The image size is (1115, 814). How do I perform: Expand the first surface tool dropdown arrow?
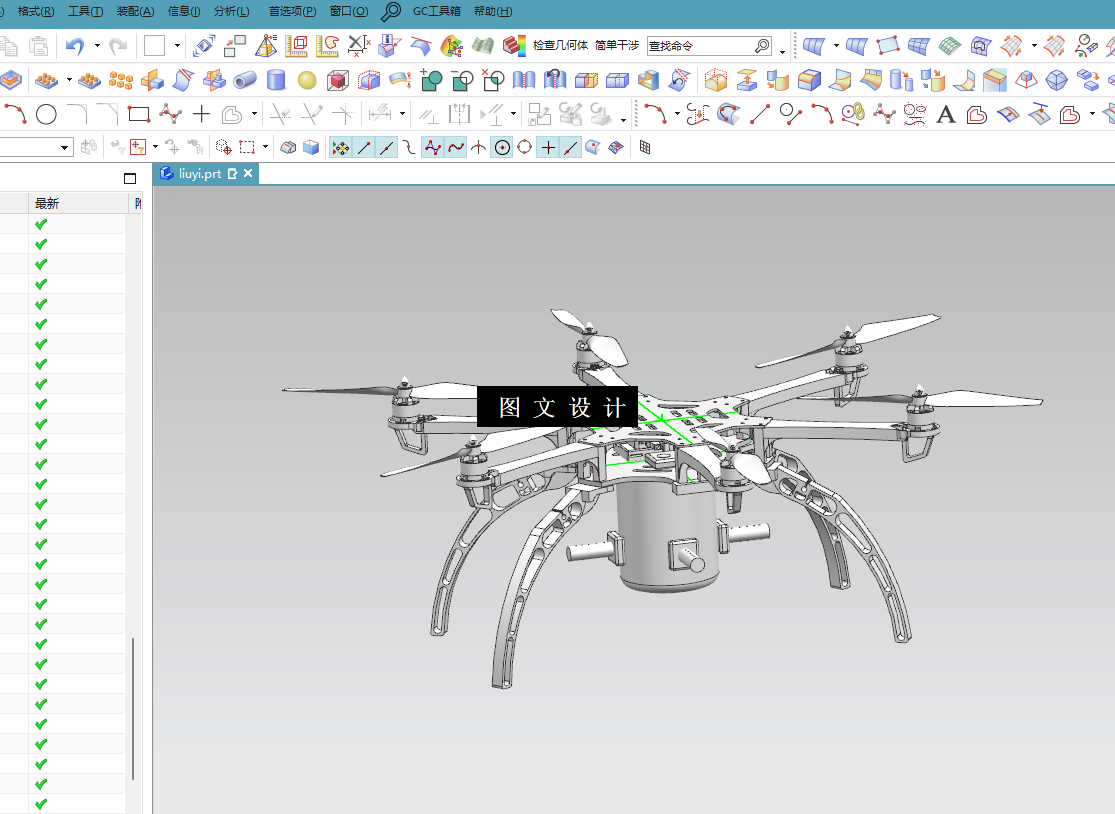coord(836,46)
